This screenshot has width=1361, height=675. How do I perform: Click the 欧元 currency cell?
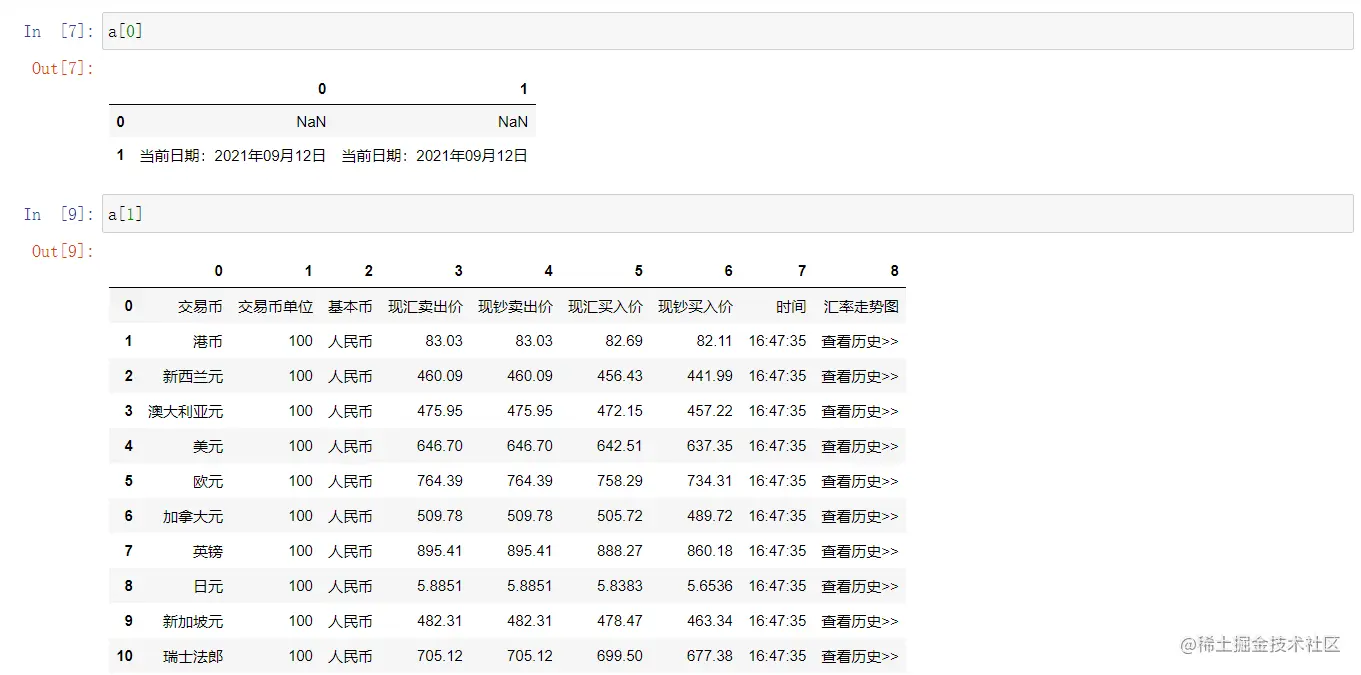pyautogui.click(x=208, y=481)
